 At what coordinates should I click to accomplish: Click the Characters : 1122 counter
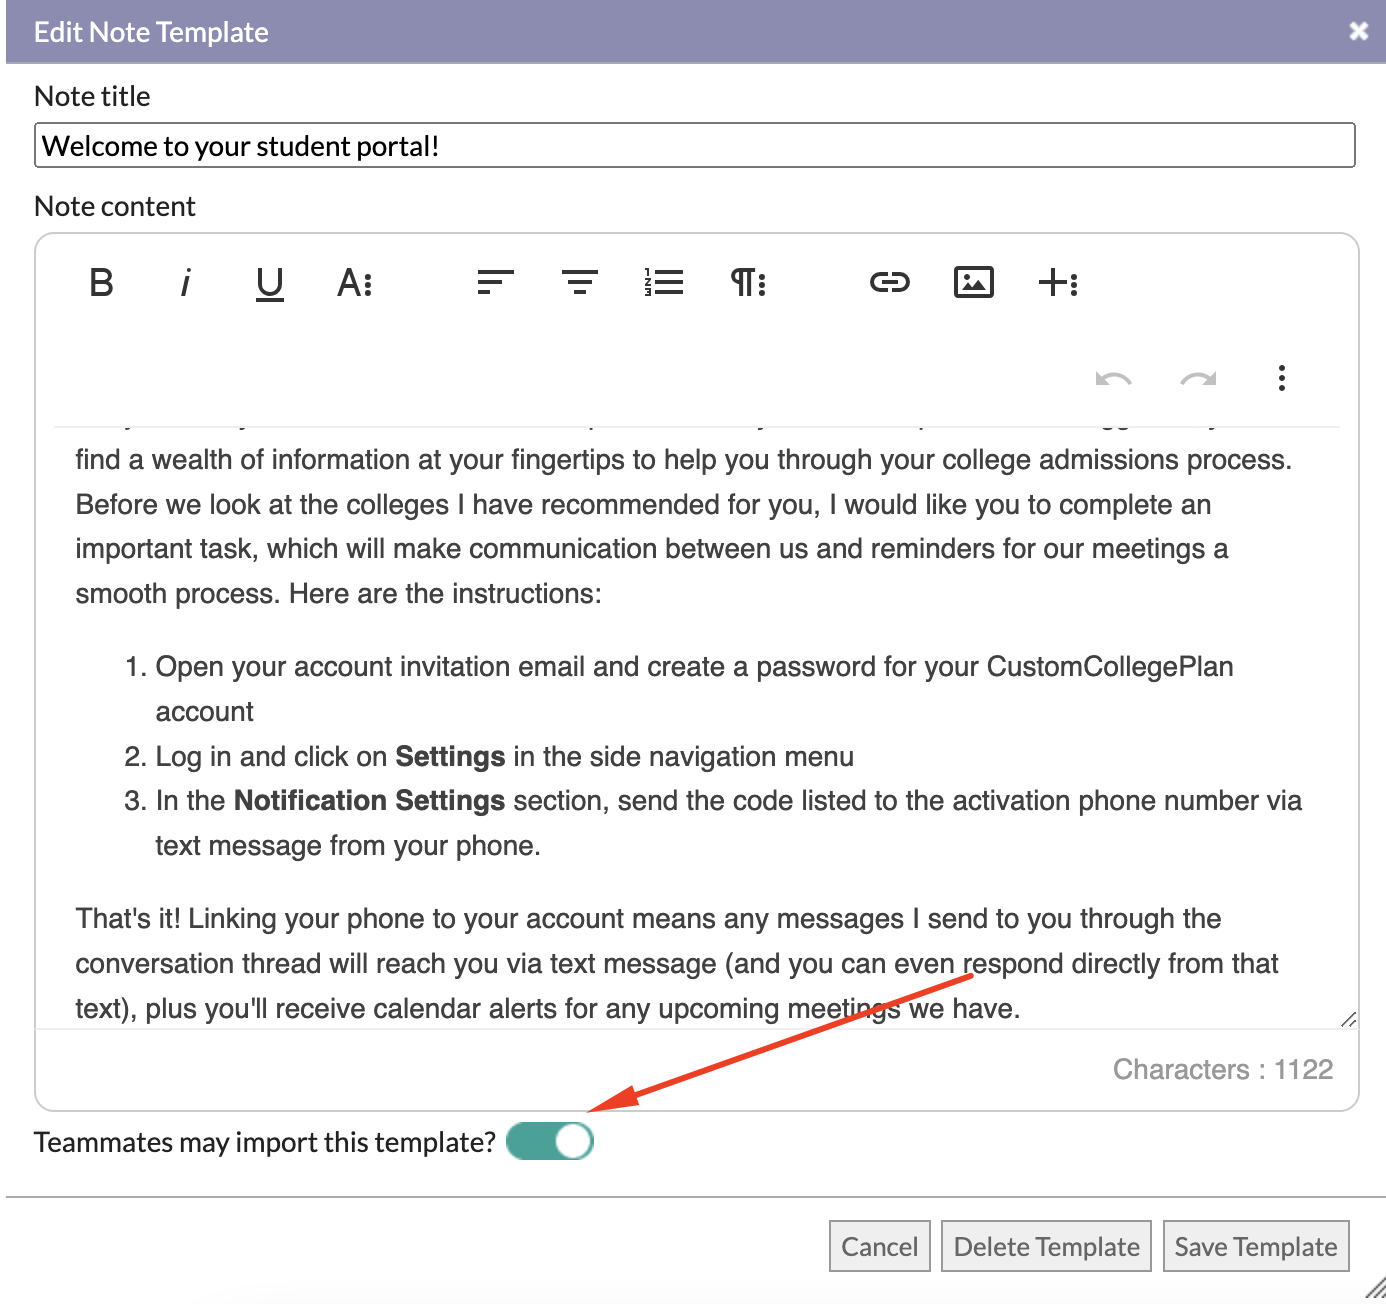tap(1223, 1069)
